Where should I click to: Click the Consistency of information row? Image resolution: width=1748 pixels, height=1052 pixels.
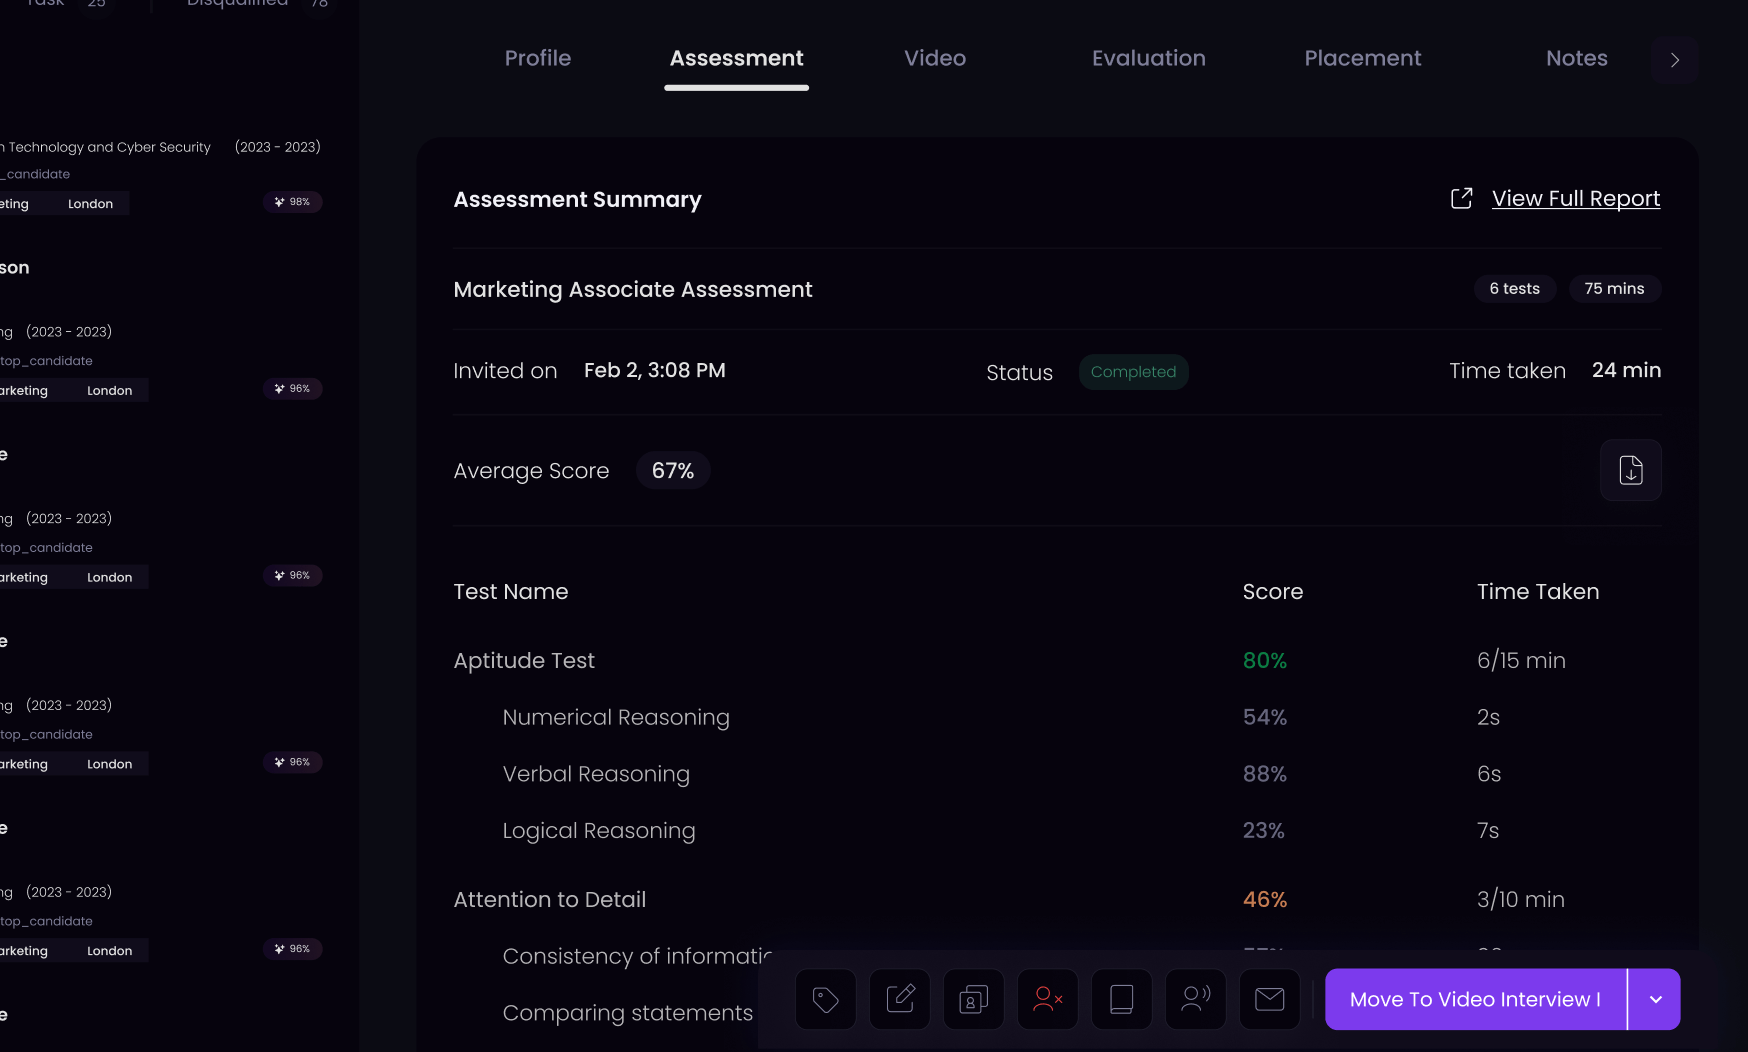point(637,956)
